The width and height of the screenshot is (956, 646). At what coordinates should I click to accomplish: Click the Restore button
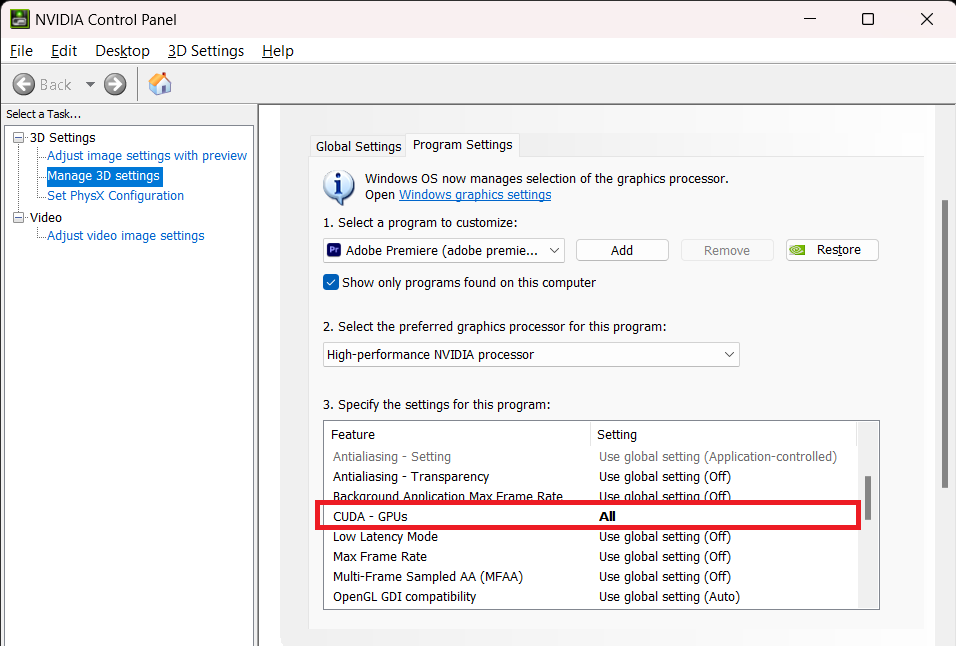pyautogui.click(x=832, y=250)
